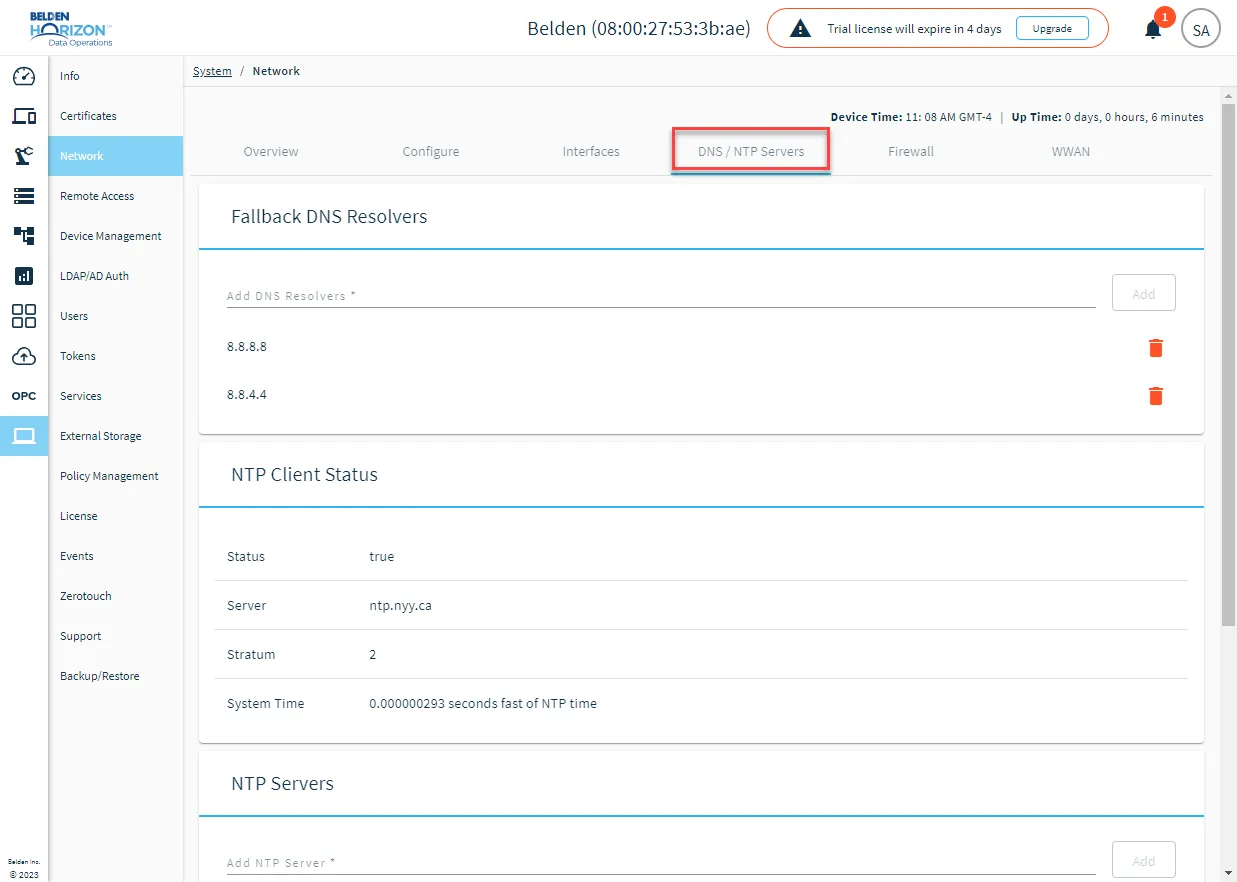Open the SA user avatar
Screen dimensions: 1237x882
click(1201, 30)
